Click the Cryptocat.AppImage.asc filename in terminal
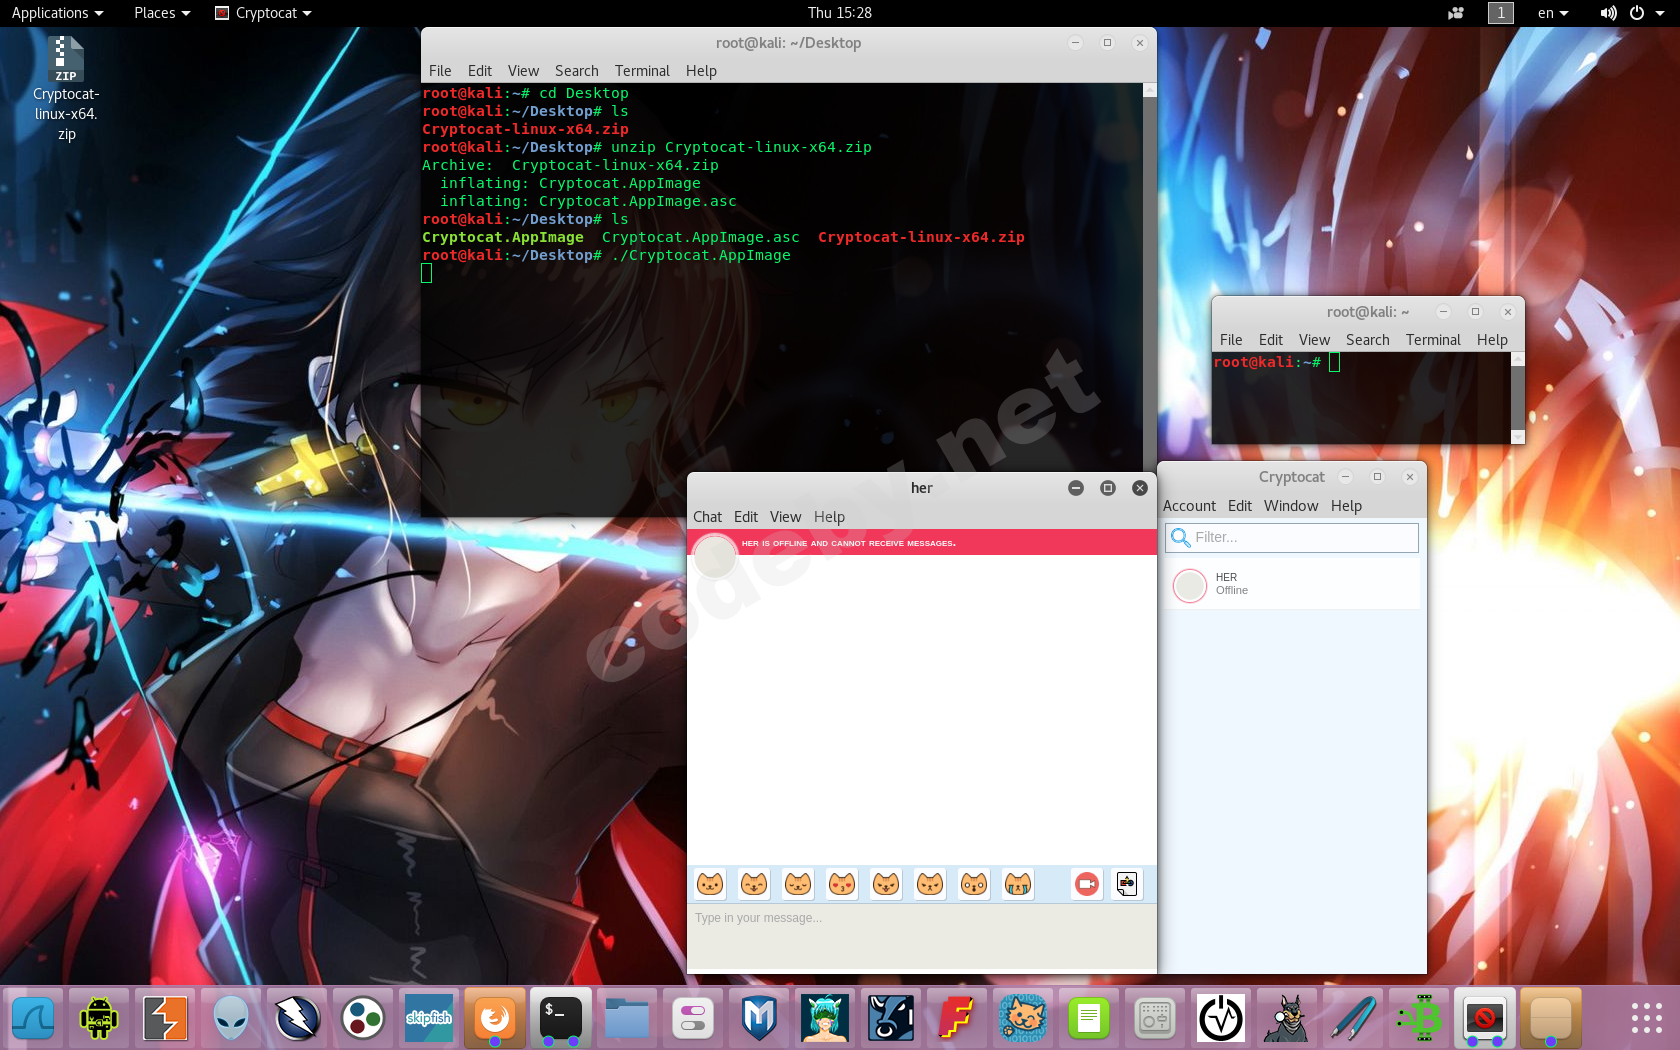The image size is (1680, 1050). pos(700,237)
